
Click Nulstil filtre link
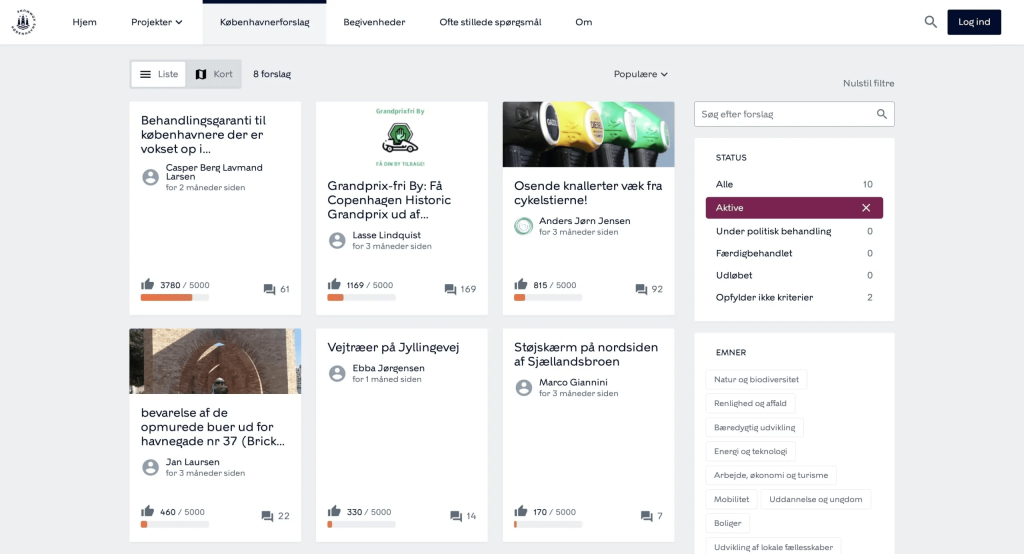tap(868, 83)
